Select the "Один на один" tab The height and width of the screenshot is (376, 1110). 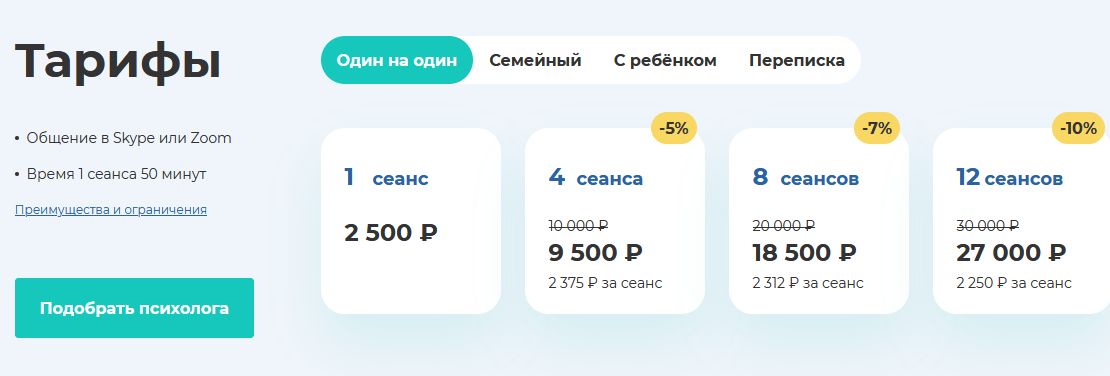[396, 60]
